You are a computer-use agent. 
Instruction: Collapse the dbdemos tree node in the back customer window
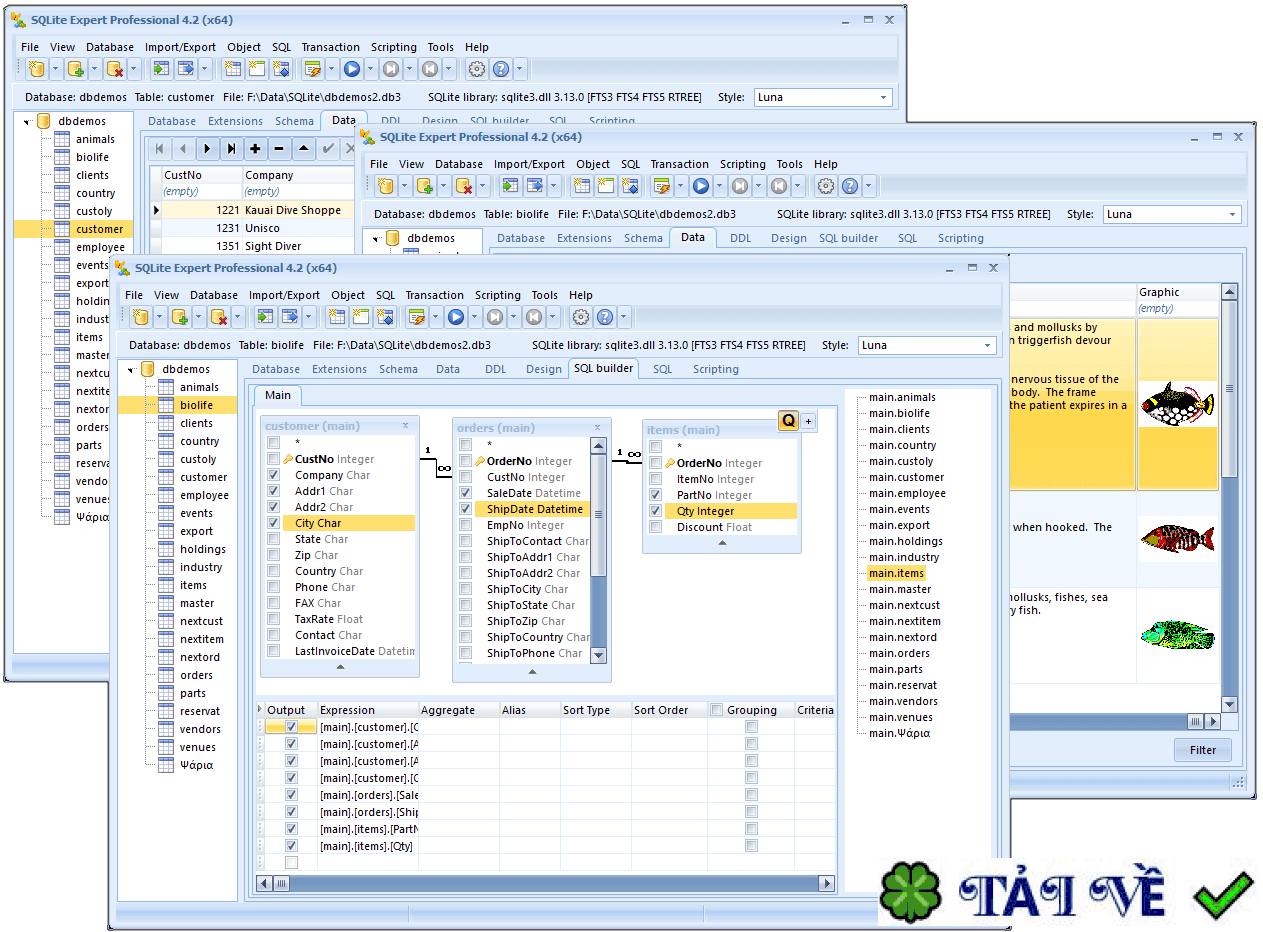pos(26,122)
